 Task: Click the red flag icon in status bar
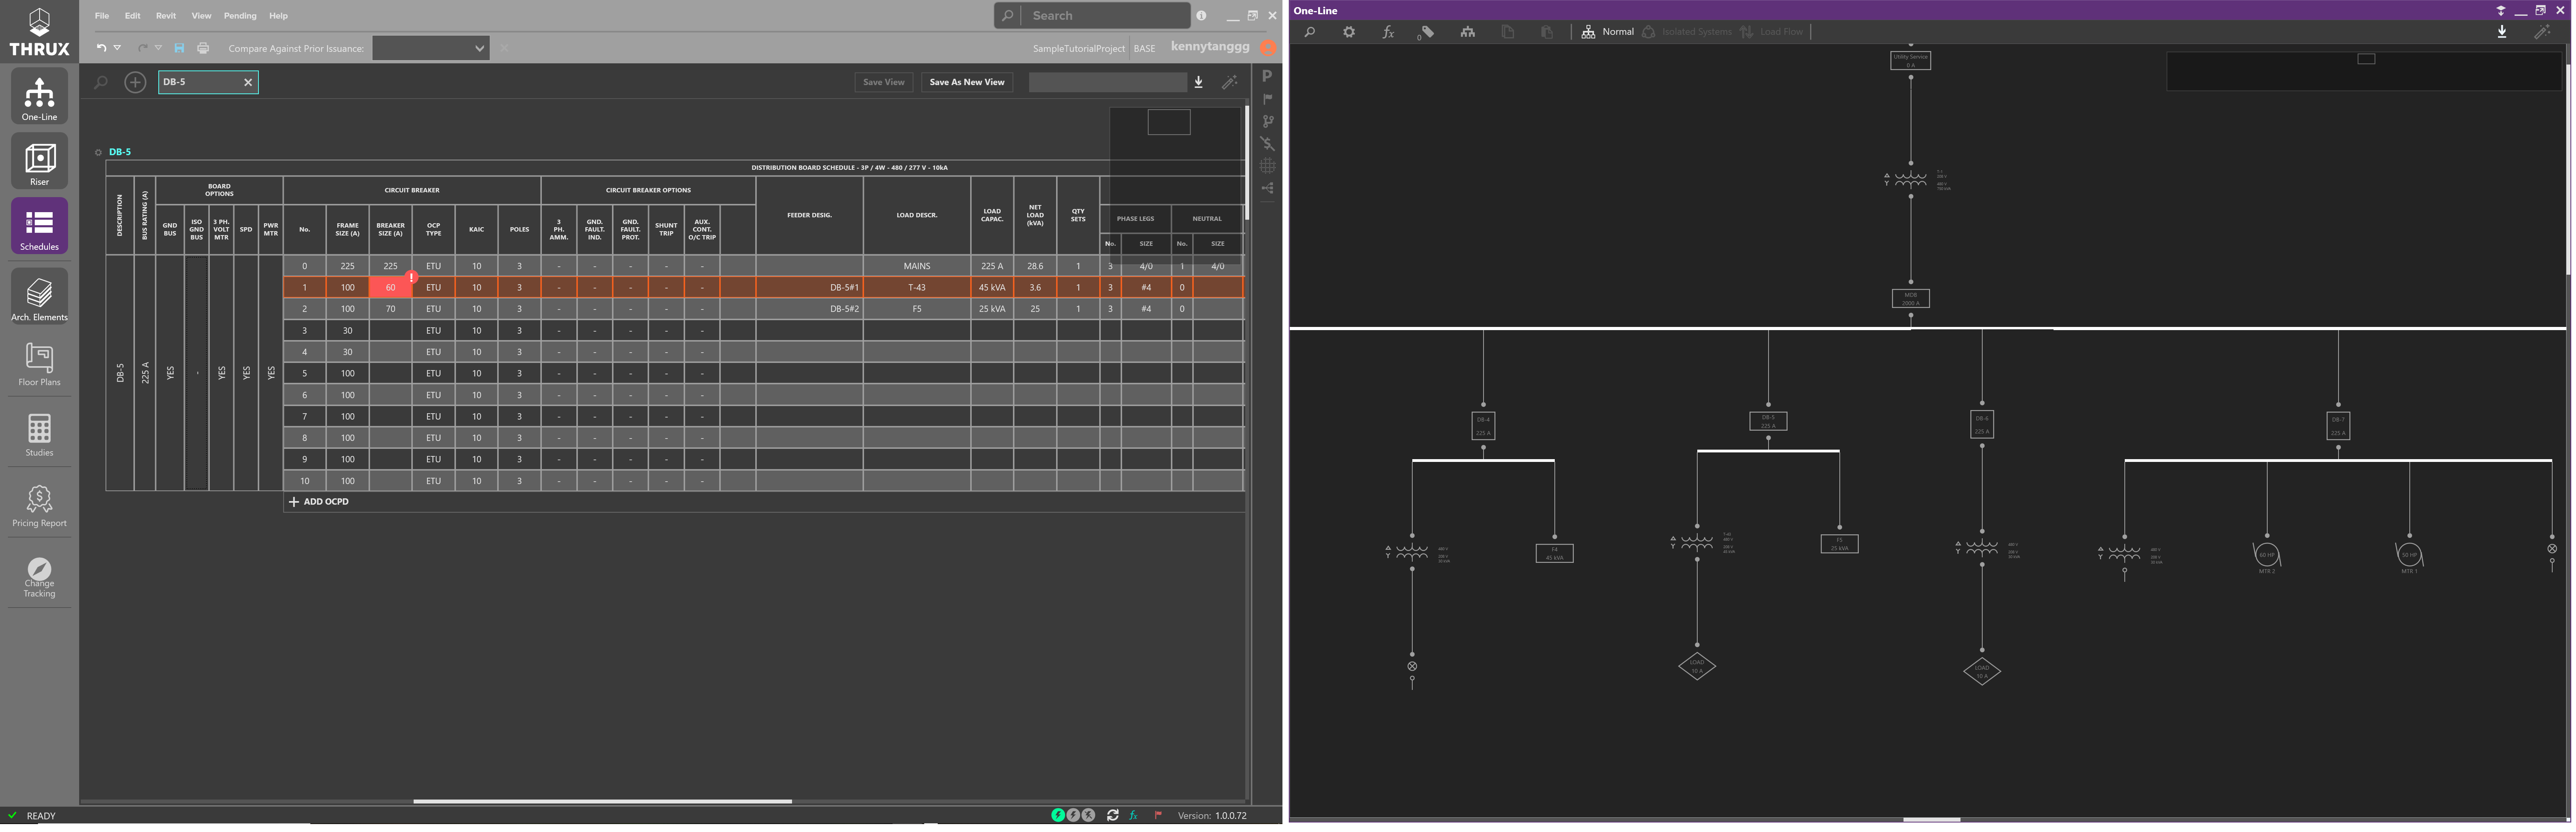tap(1158, 815)
